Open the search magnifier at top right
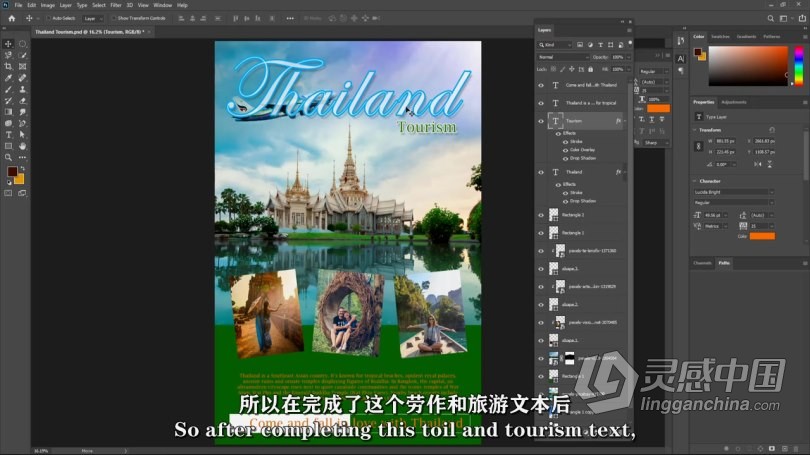Screen dimensions: 810x455 pyautogui.click(x=770, y=18)
